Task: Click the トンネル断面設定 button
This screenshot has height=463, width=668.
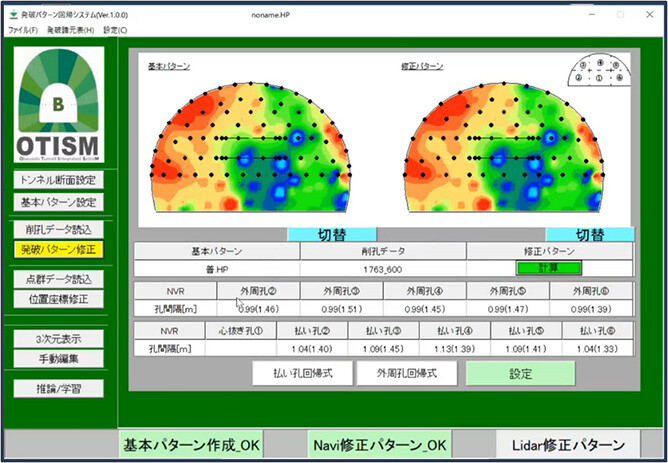Action: point(59,181)
